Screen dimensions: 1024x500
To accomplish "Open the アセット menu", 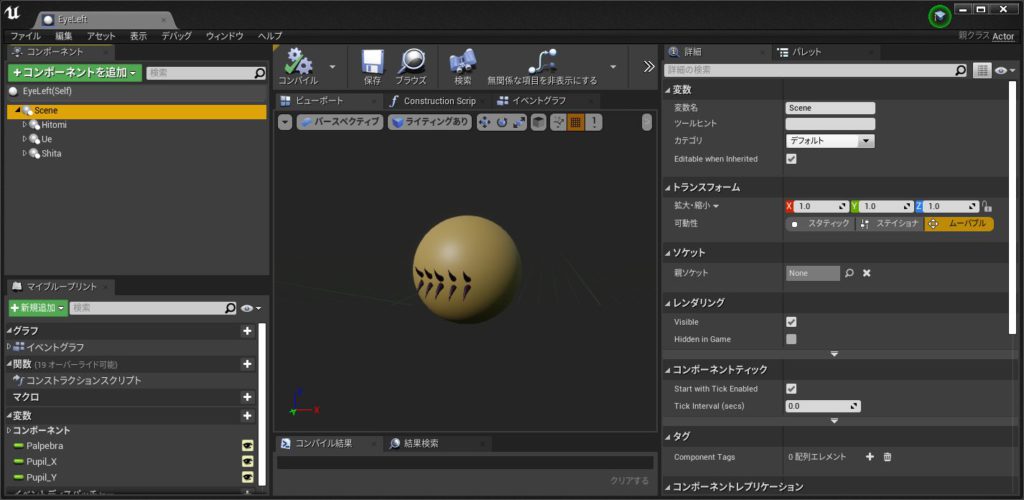I will coord(101,37).
